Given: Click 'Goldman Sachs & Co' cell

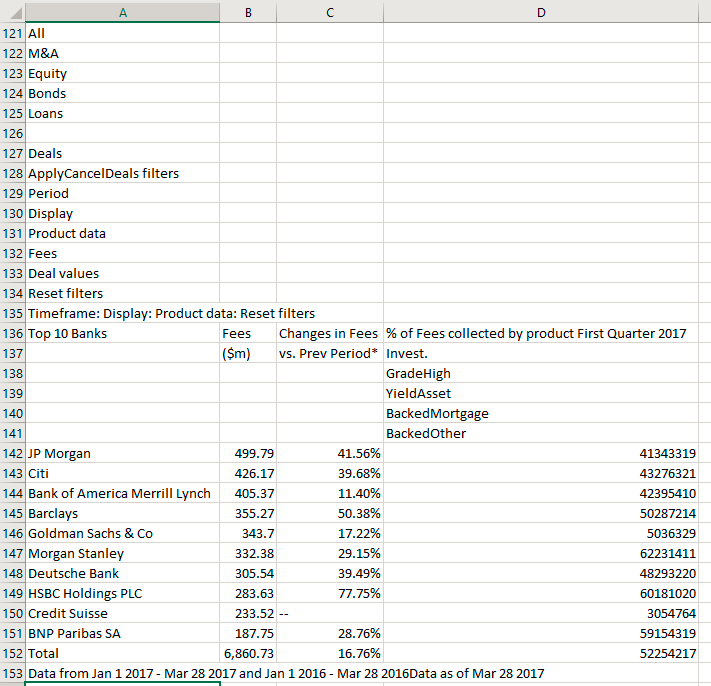Looking at the screenshot, I should pos(122,533).
